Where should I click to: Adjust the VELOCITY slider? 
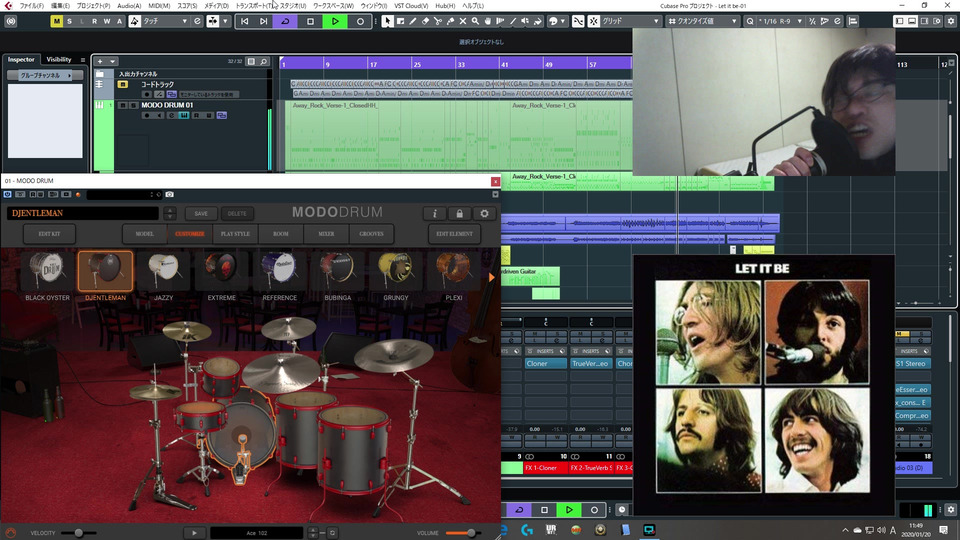(x=78, y=533)
